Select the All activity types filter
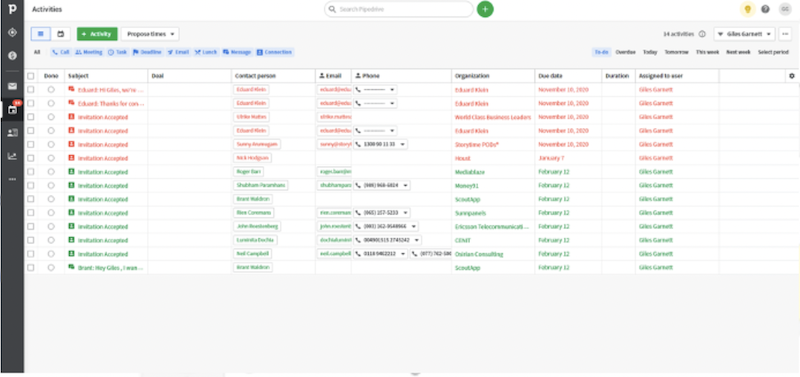800x377 pixels. click(37, 52)
